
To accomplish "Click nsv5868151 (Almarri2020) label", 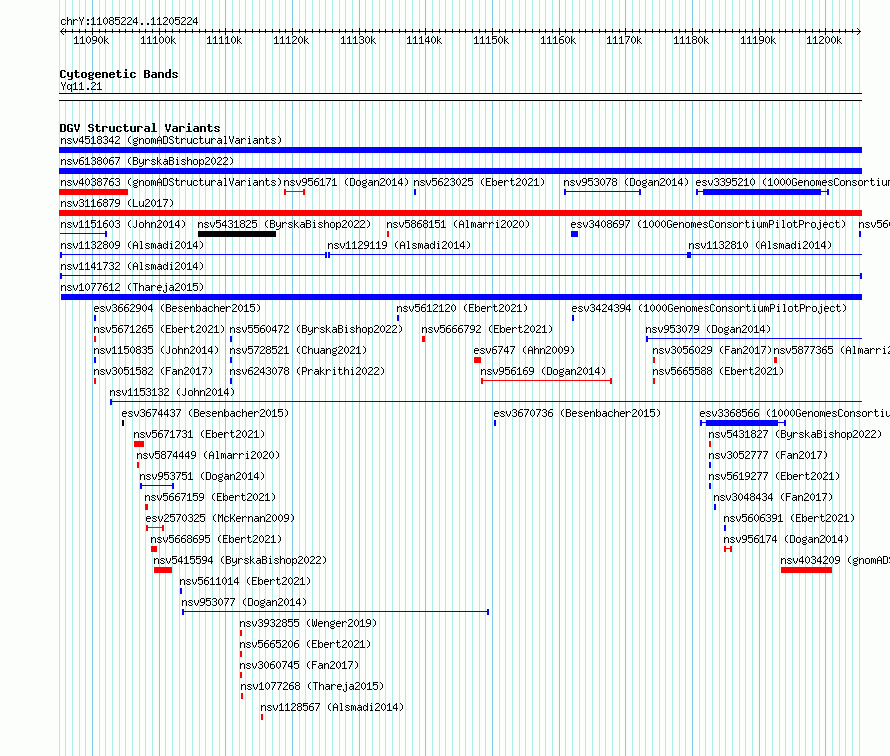I will click(x=458, y=224).
